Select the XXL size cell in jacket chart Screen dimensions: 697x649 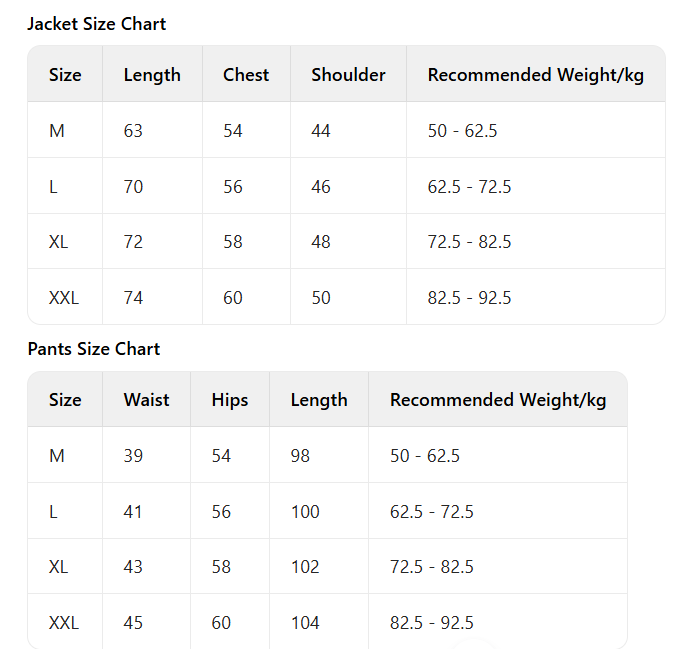(x=64, y=298)
